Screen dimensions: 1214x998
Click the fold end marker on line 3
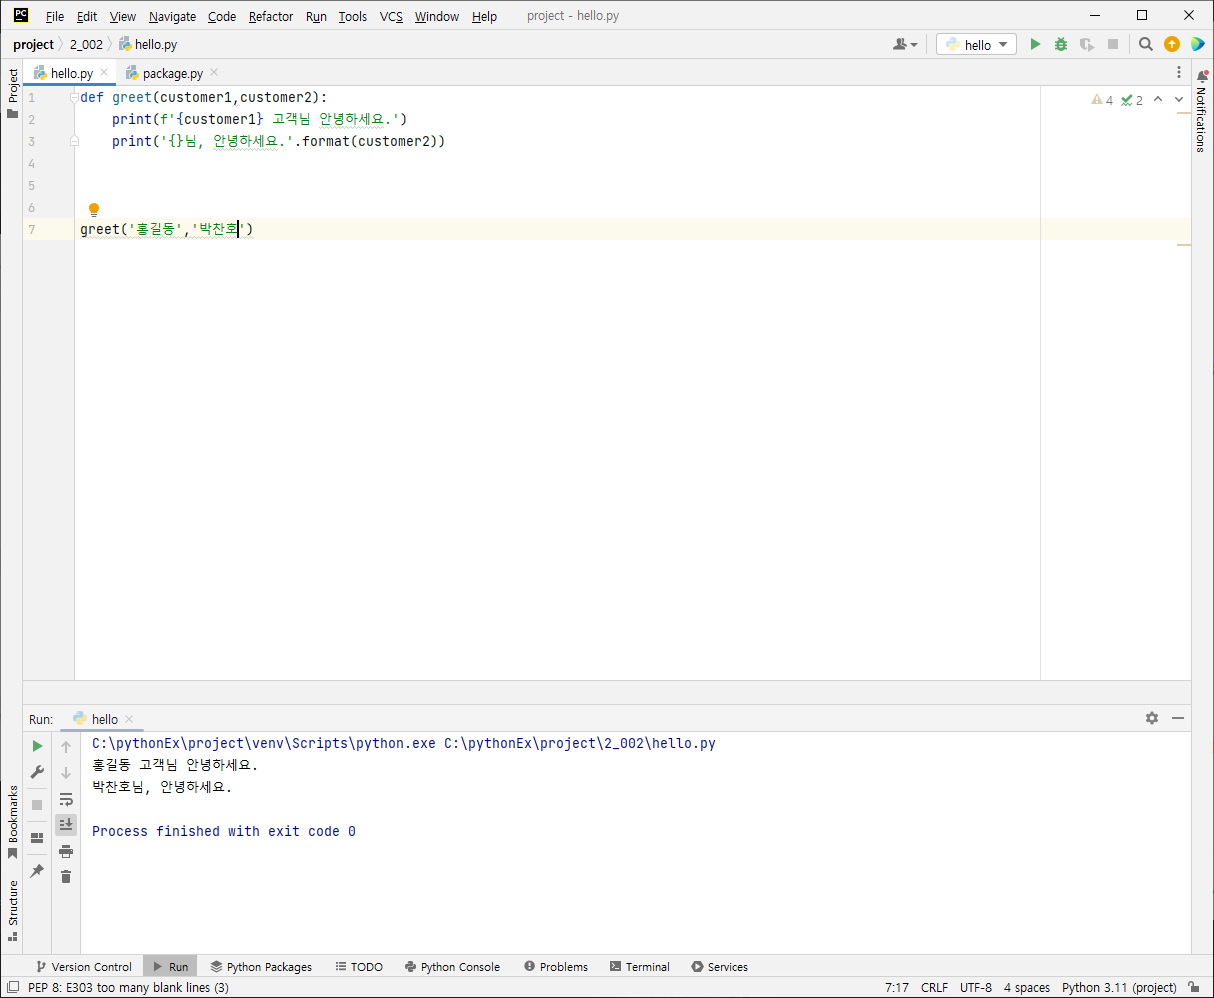[x=74, y=142]
